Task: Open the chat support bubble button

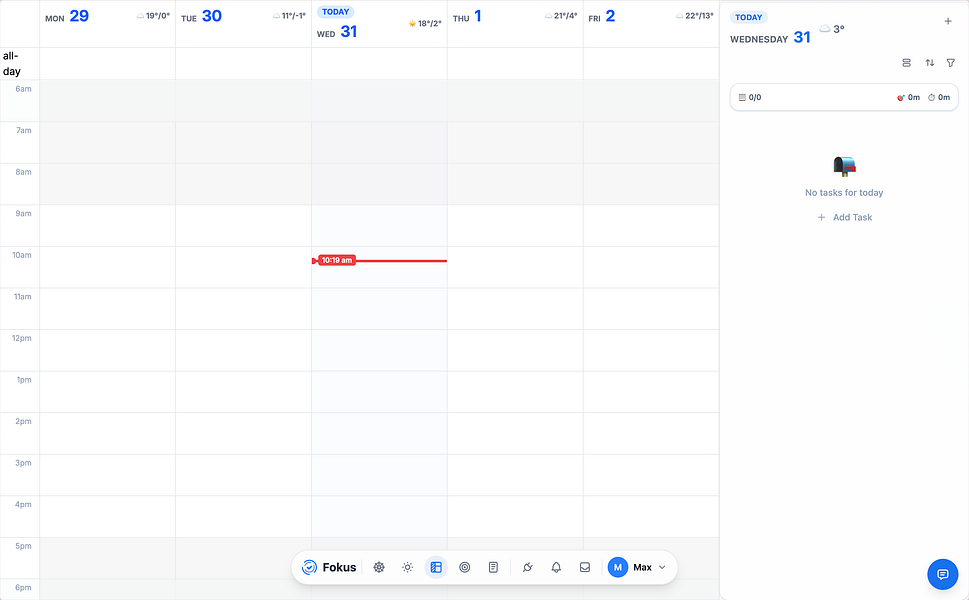Action: click(x=942, y=575)
